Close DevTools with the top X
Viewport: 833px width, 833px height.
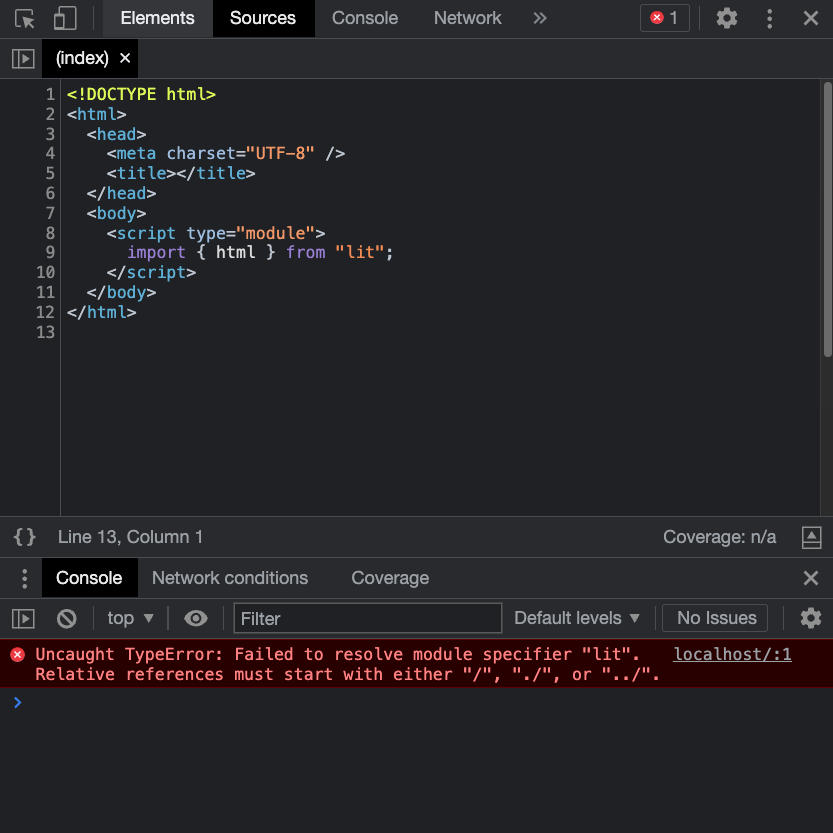coord(811,18)
